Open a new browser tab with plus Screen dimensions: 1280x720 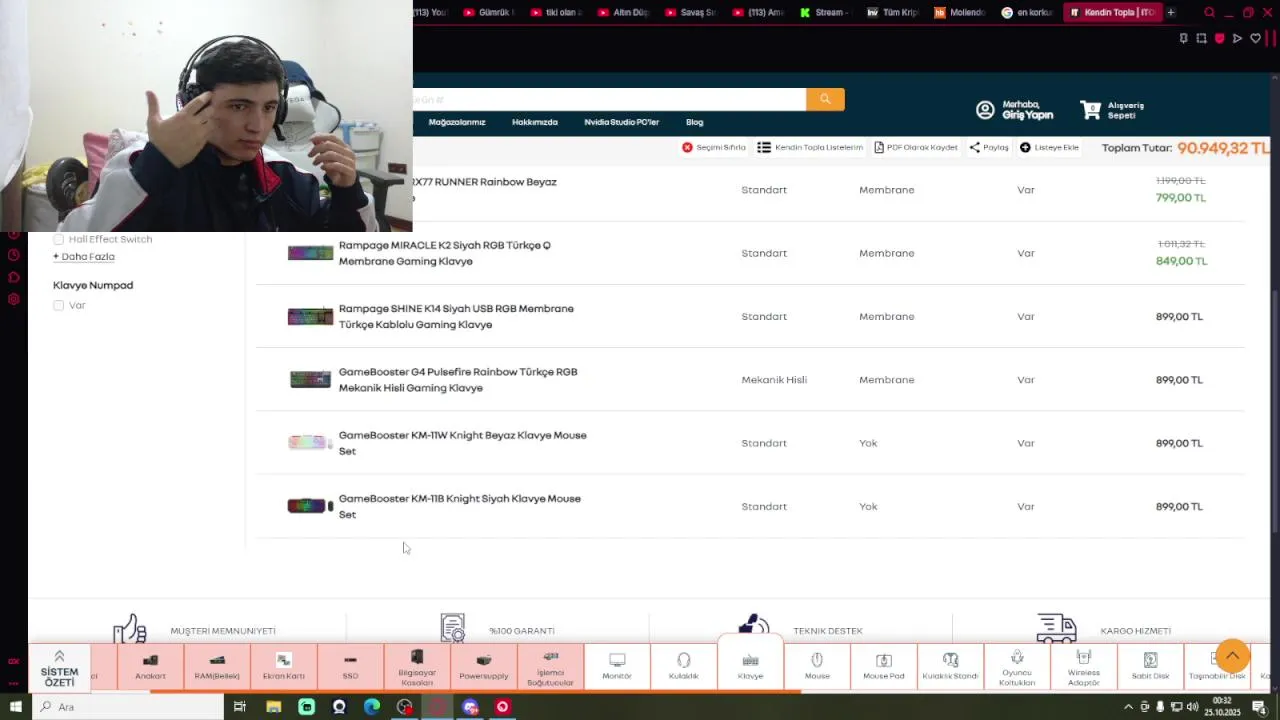point(1171,13)
